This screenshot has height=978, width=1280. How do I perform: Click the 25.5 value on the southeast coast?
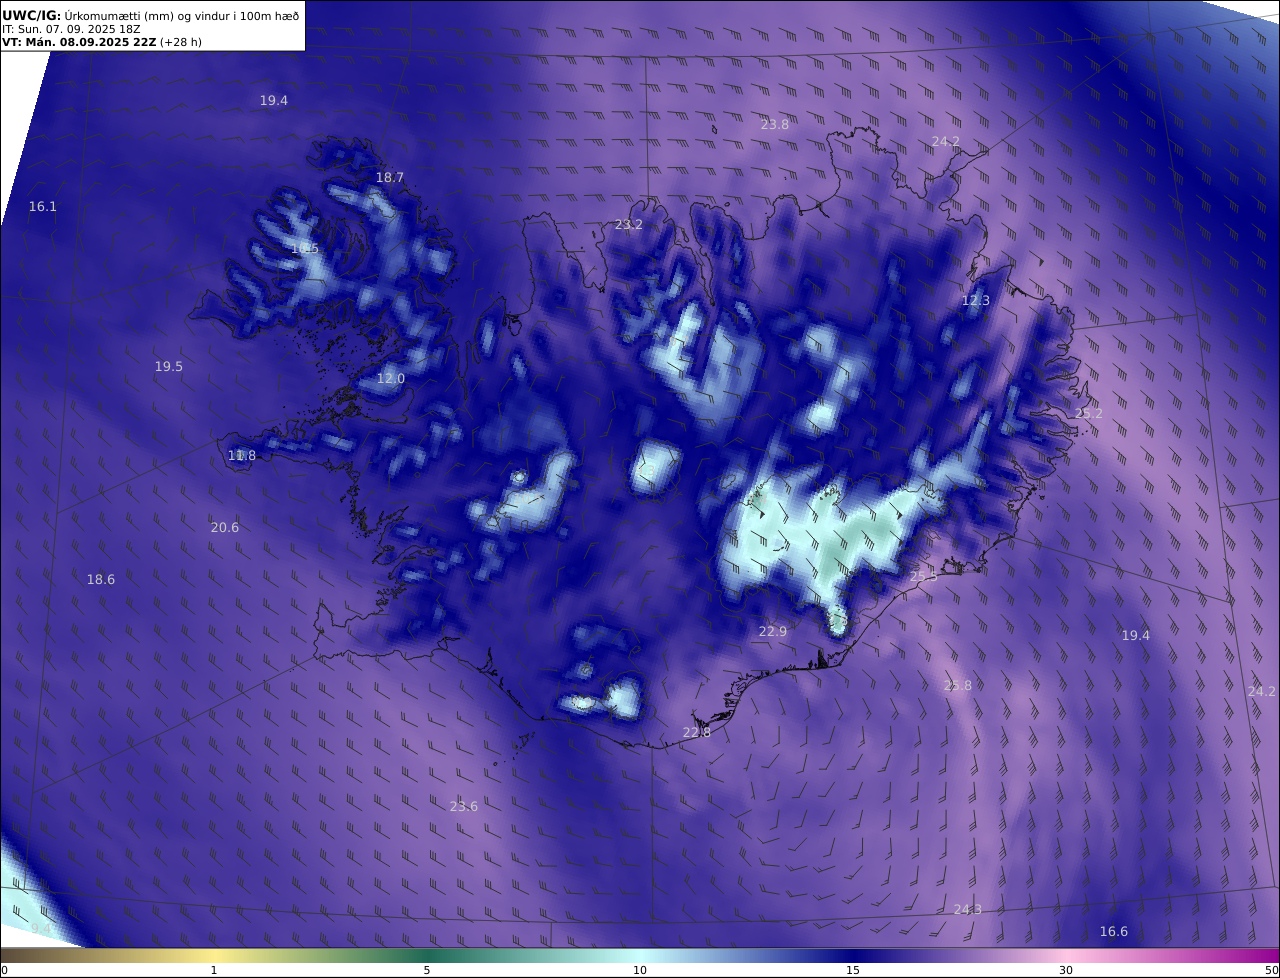click(924, 577)
